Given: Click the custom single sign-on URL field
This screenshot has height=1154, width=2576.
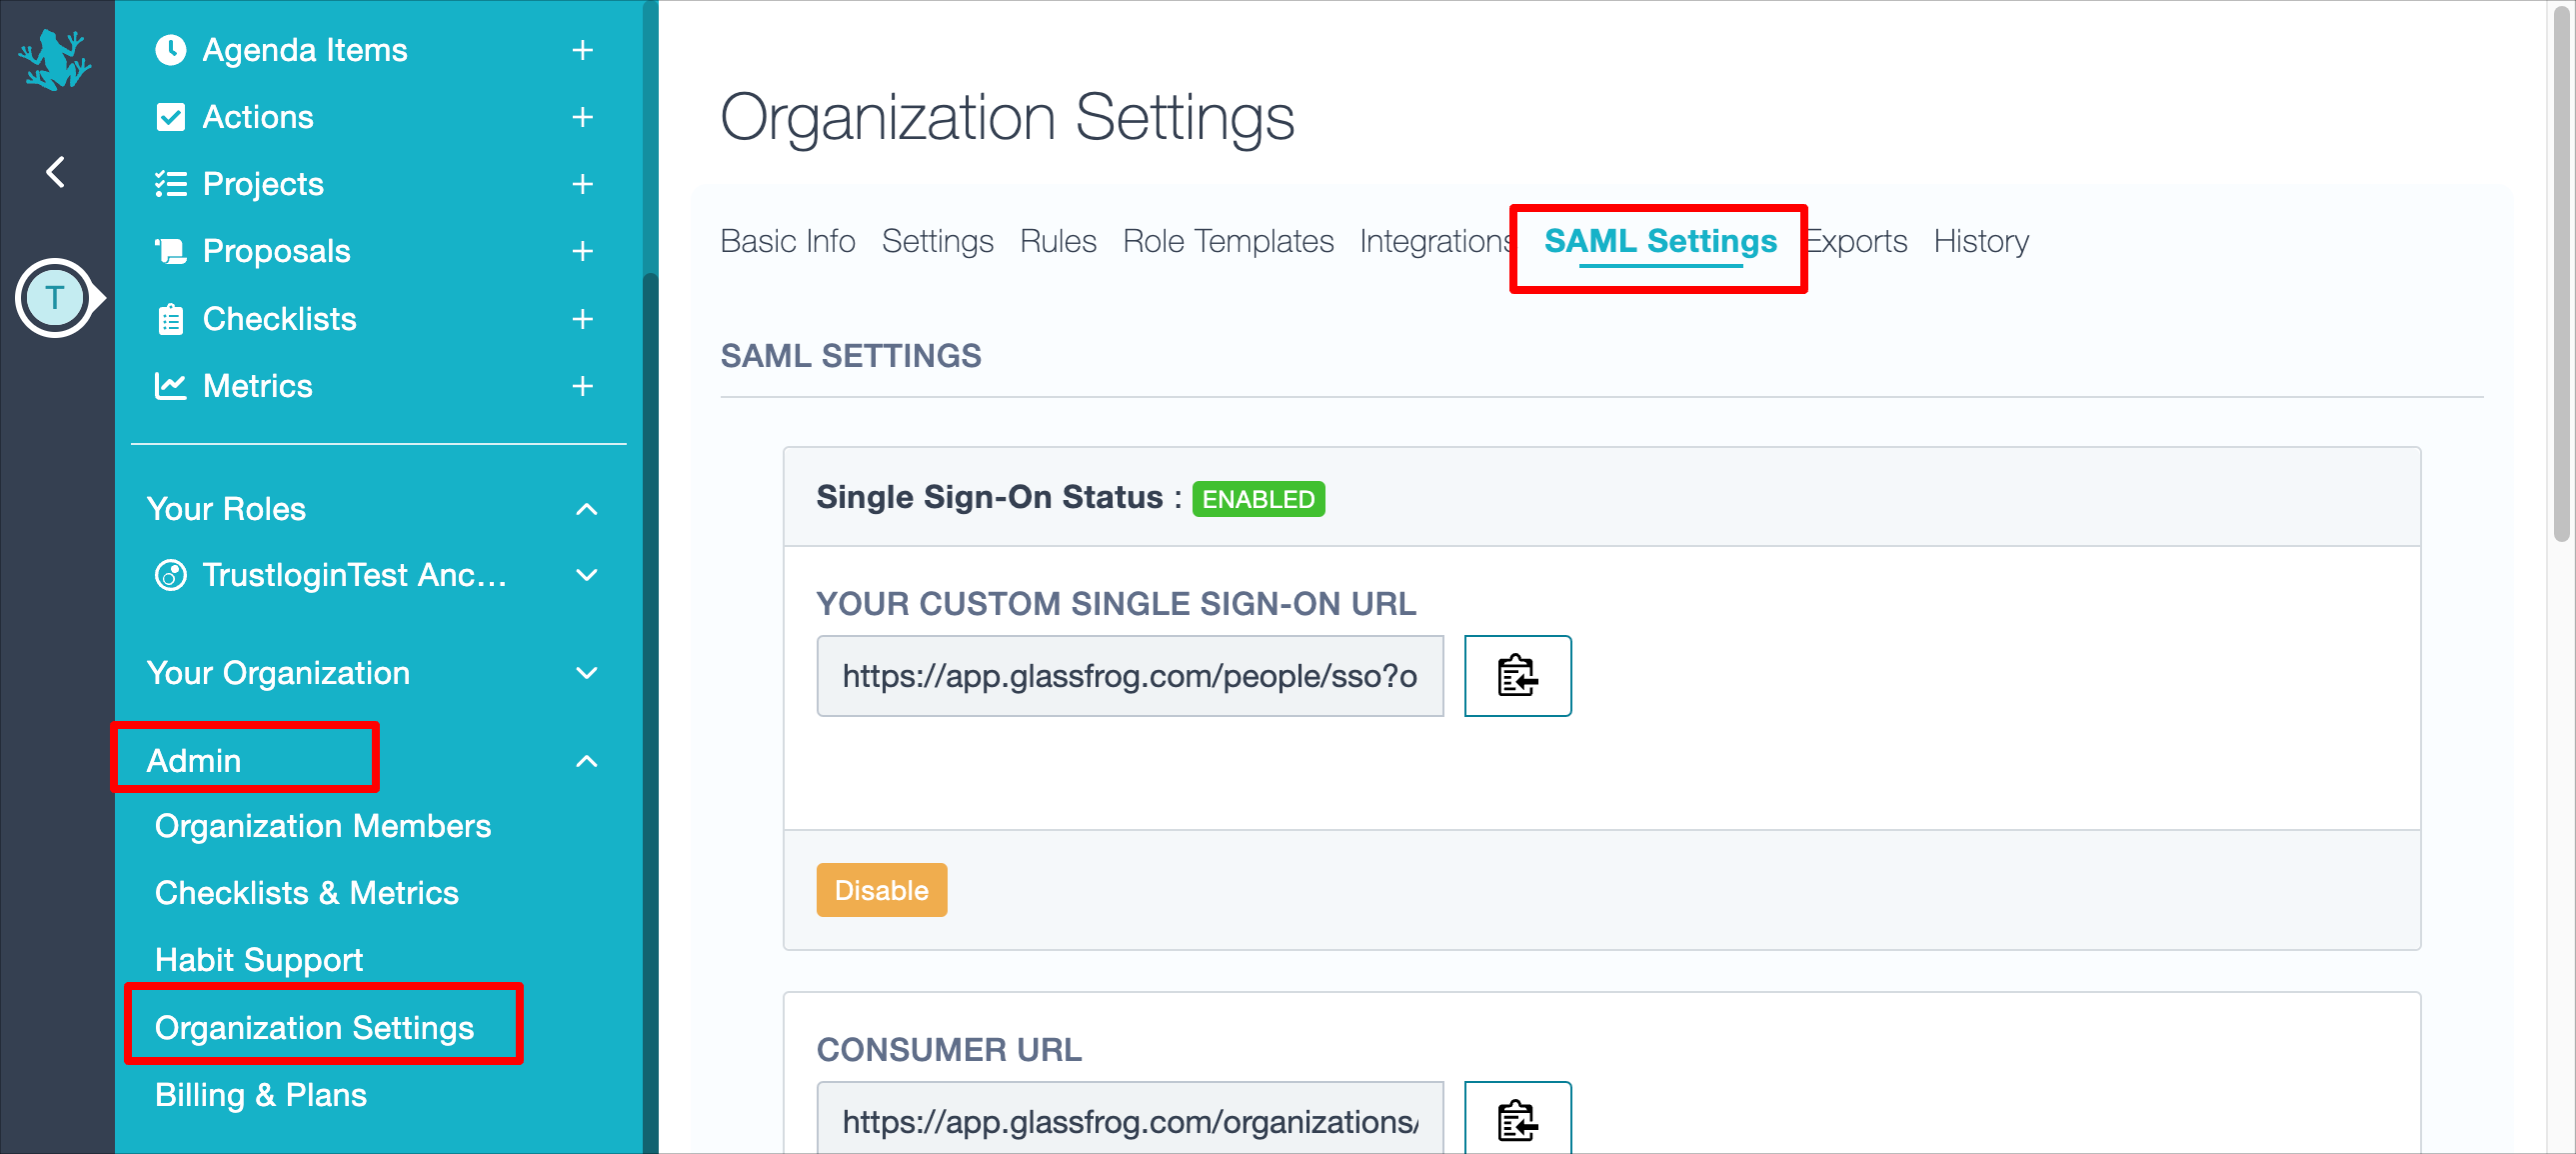Looking at the screenshot, I should [x=1129, y=676].
